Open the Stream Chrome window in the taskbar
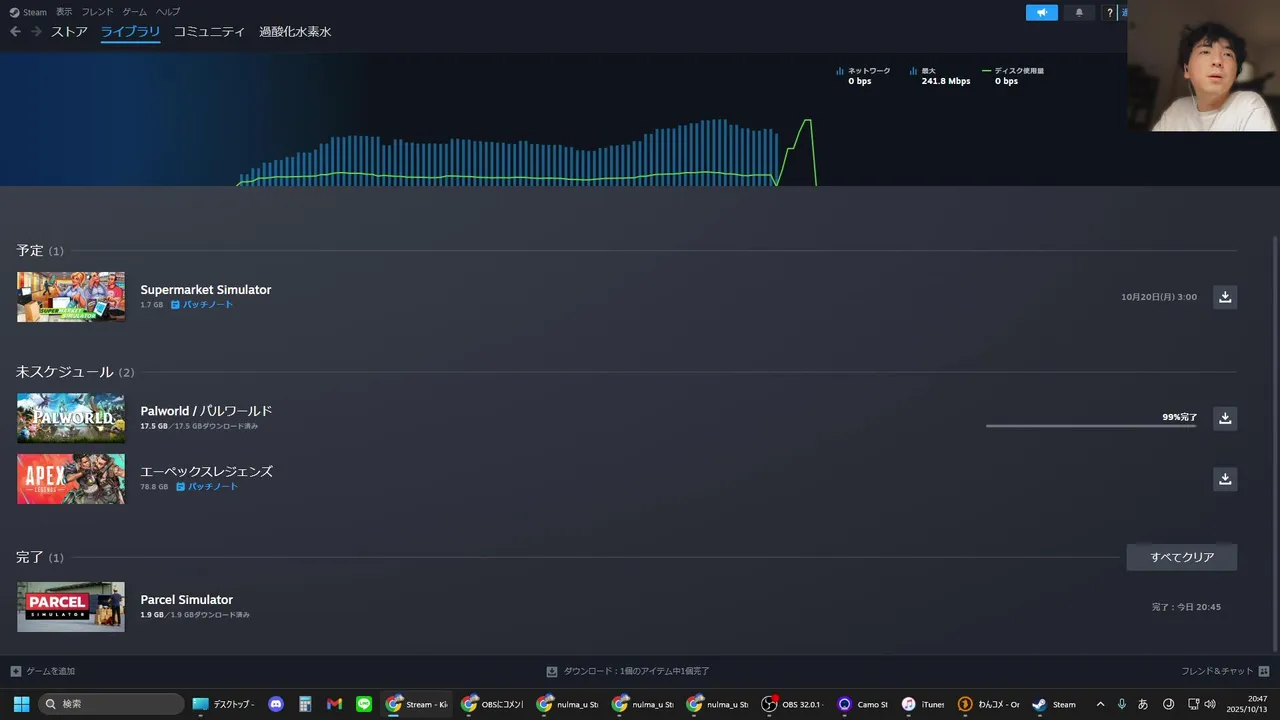Viewport: 1280px width, 720px height. tap(417, 704)
